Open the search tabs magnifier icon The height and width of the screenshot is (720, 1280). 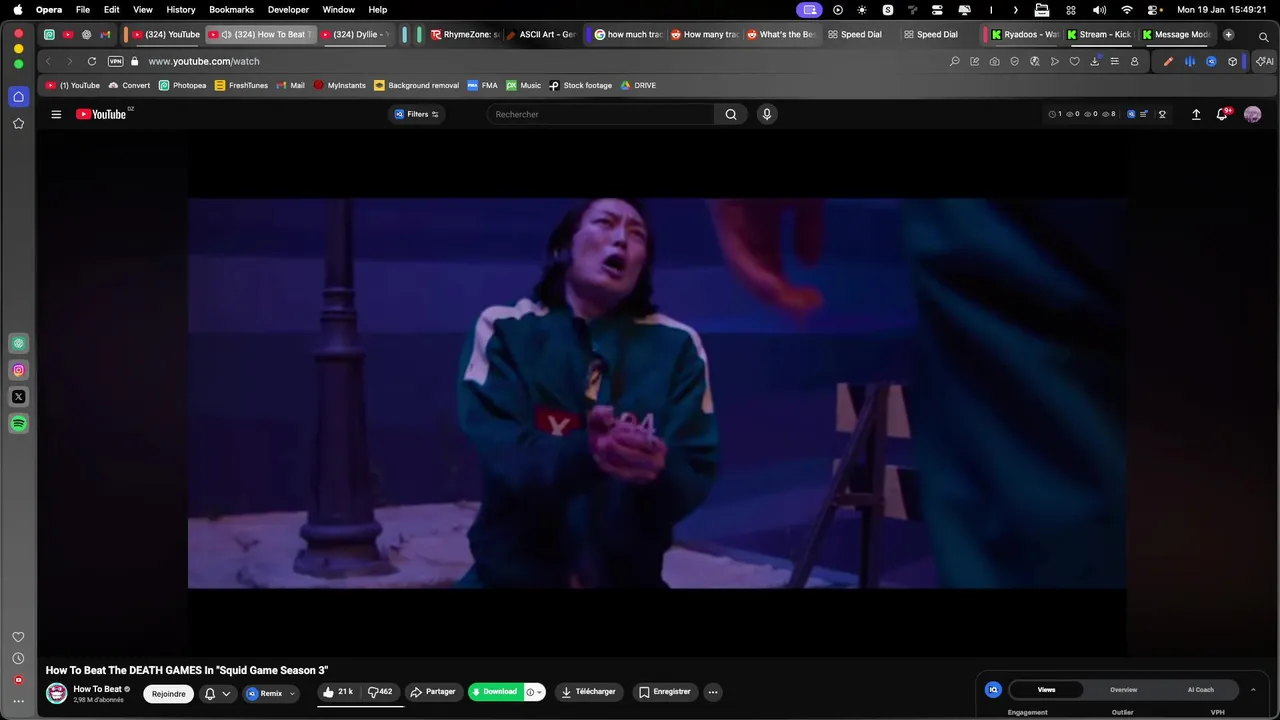pyautogui.click(x=1264, y=35)
